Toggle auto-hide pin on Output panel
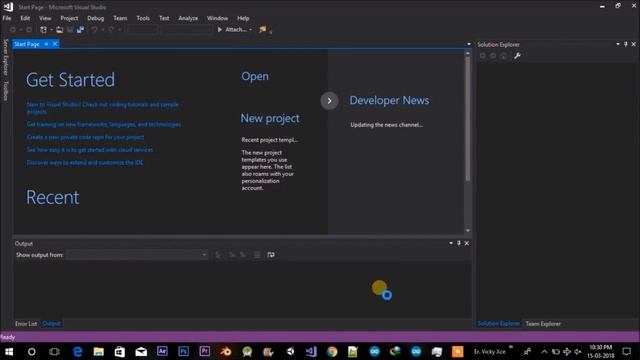Viewport: 640px width, 360px height. [459, 243]
